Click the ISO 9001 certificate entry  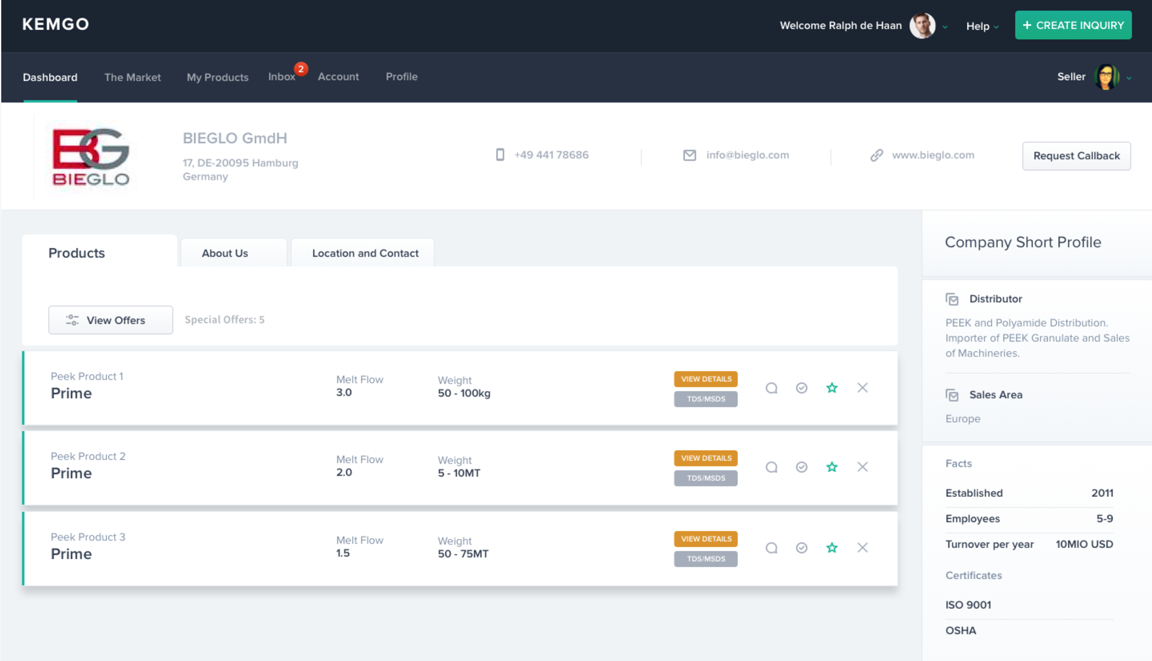coord(968,605)
